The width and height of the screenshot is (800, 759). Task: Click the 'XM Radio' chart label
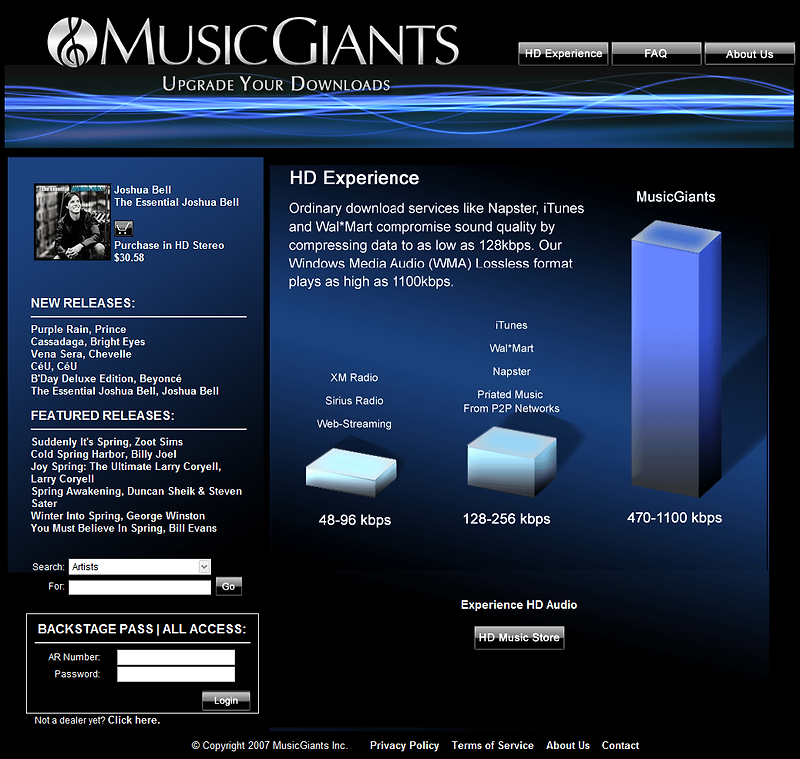pyautogui.click(x=354, y=377)
